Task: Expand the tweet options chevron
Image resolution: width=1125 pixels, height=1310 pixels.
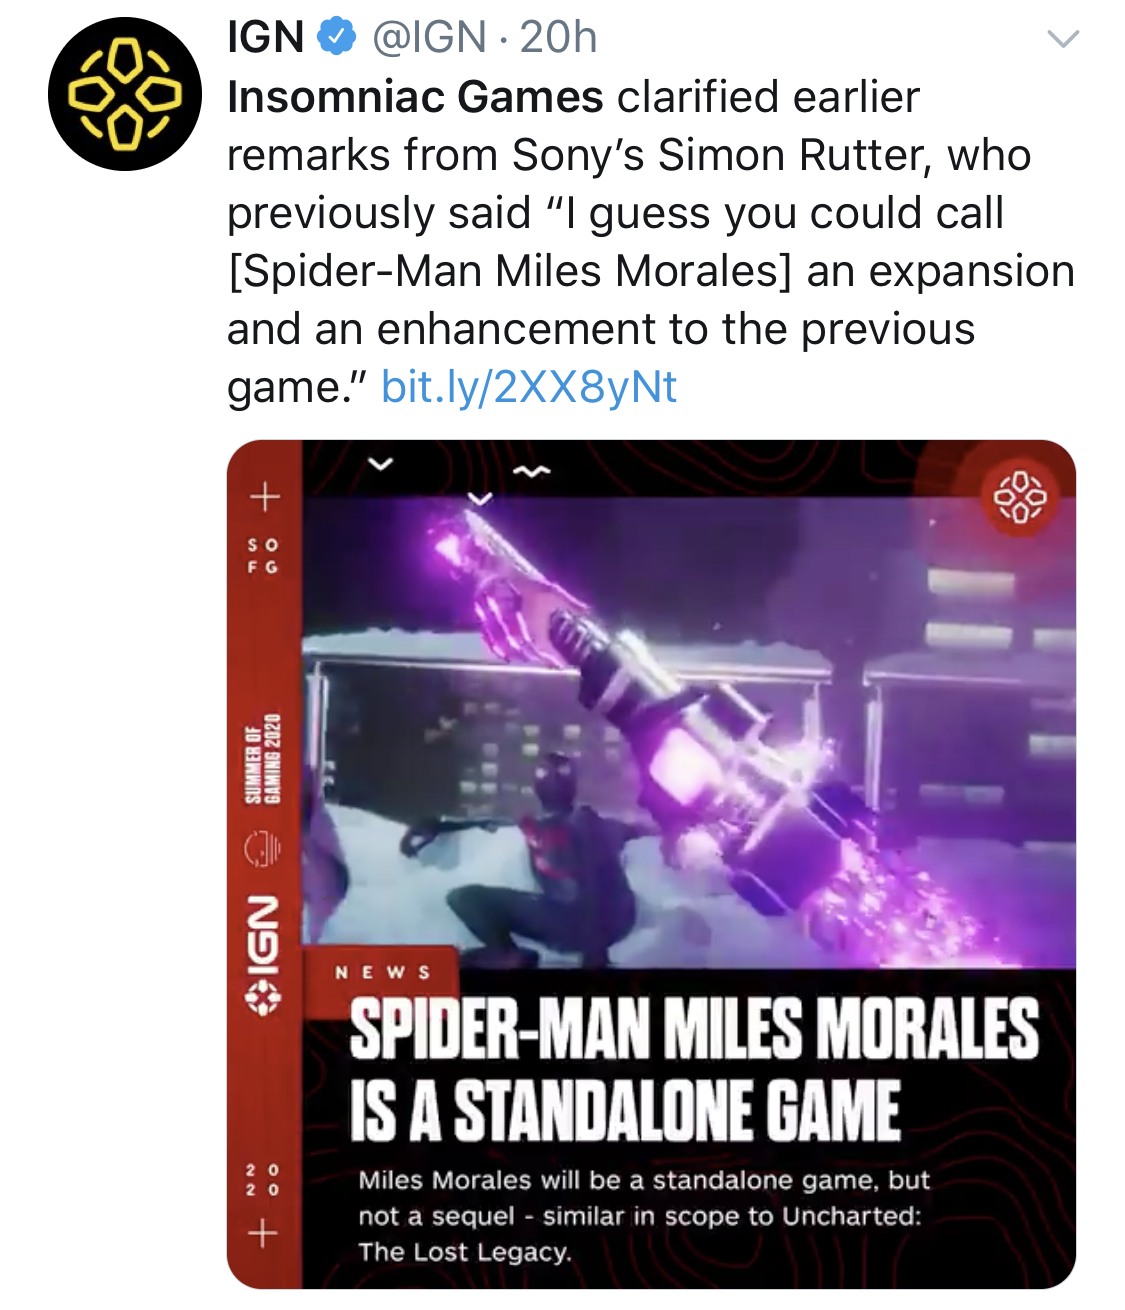Action: tap(1062, 39)
